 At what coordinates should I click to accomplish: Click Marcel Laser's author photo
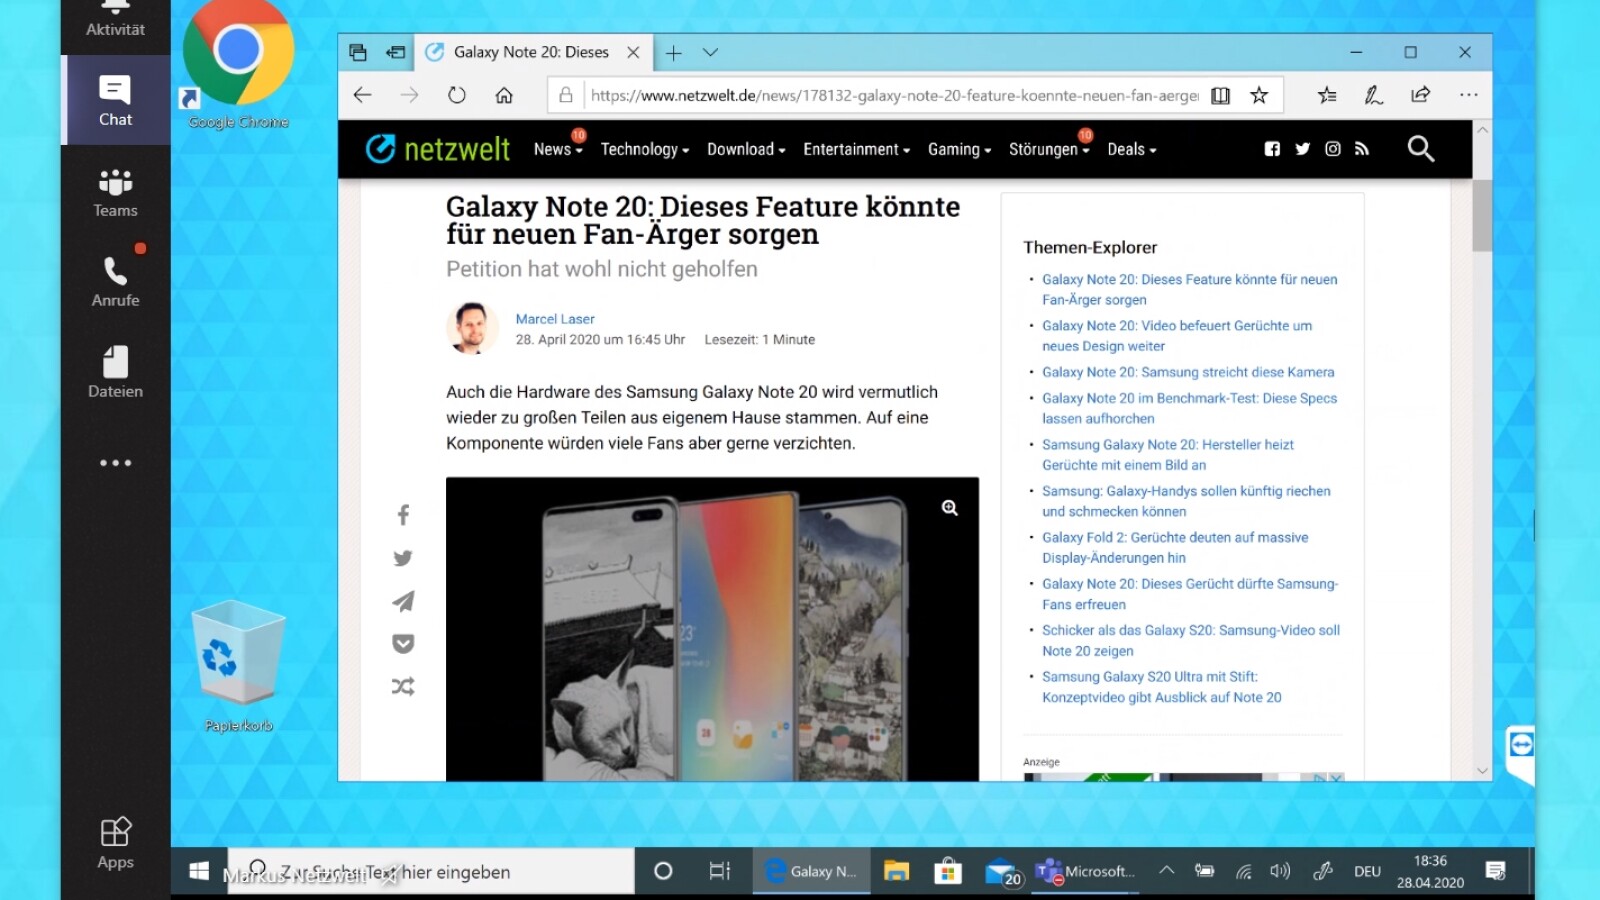click(x=472, y=328)
